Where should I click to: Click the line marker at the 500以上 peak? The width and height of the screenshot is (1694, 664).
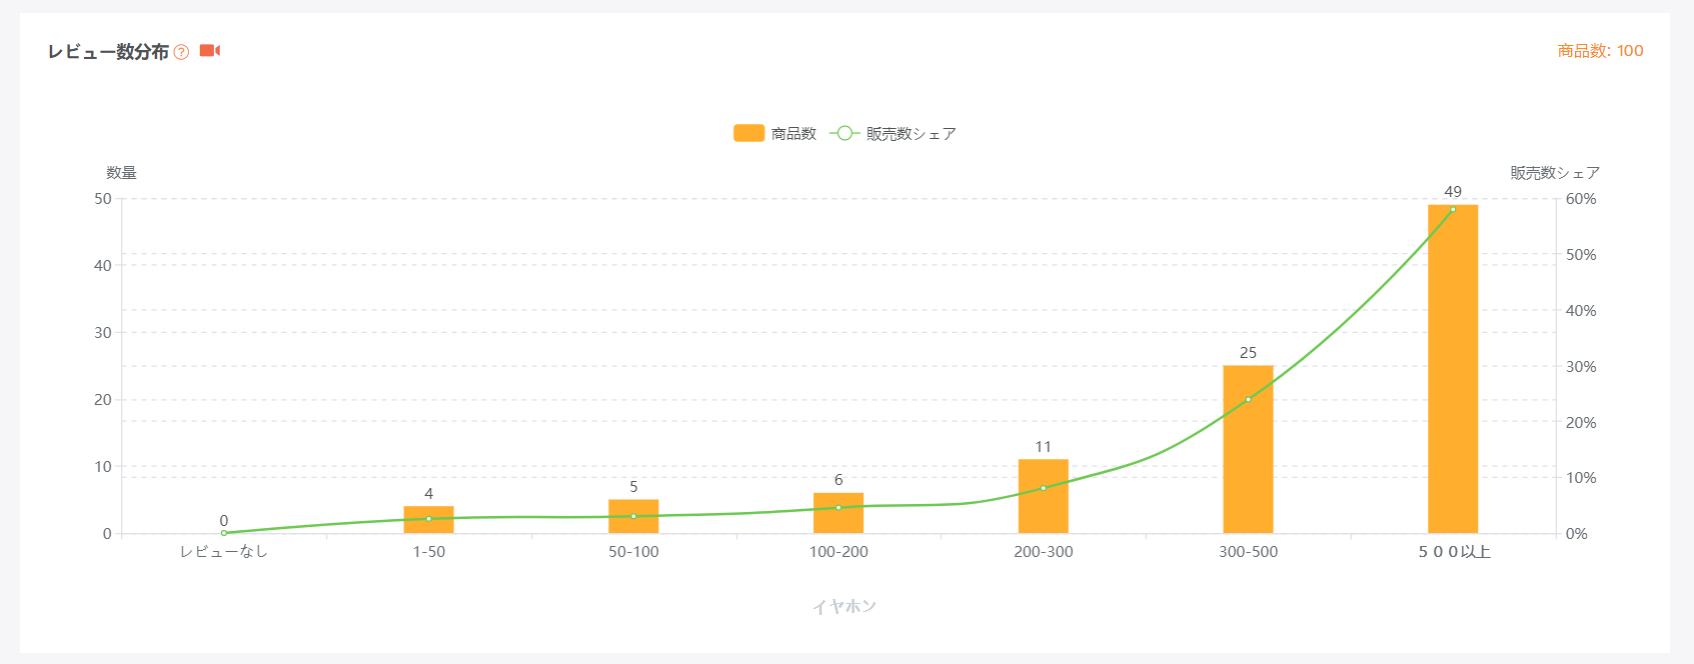click(1452, 210)
